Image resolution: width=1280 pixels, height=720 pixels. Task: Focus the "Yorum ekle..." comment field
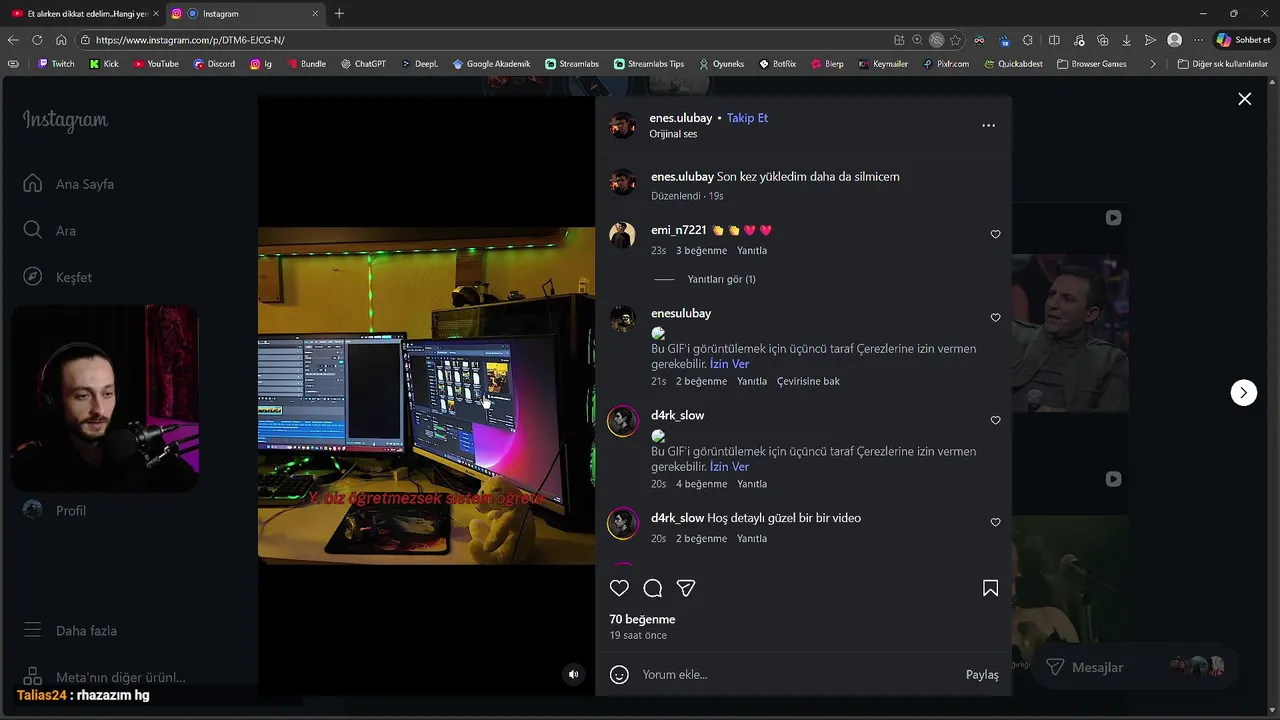point(800,675)
